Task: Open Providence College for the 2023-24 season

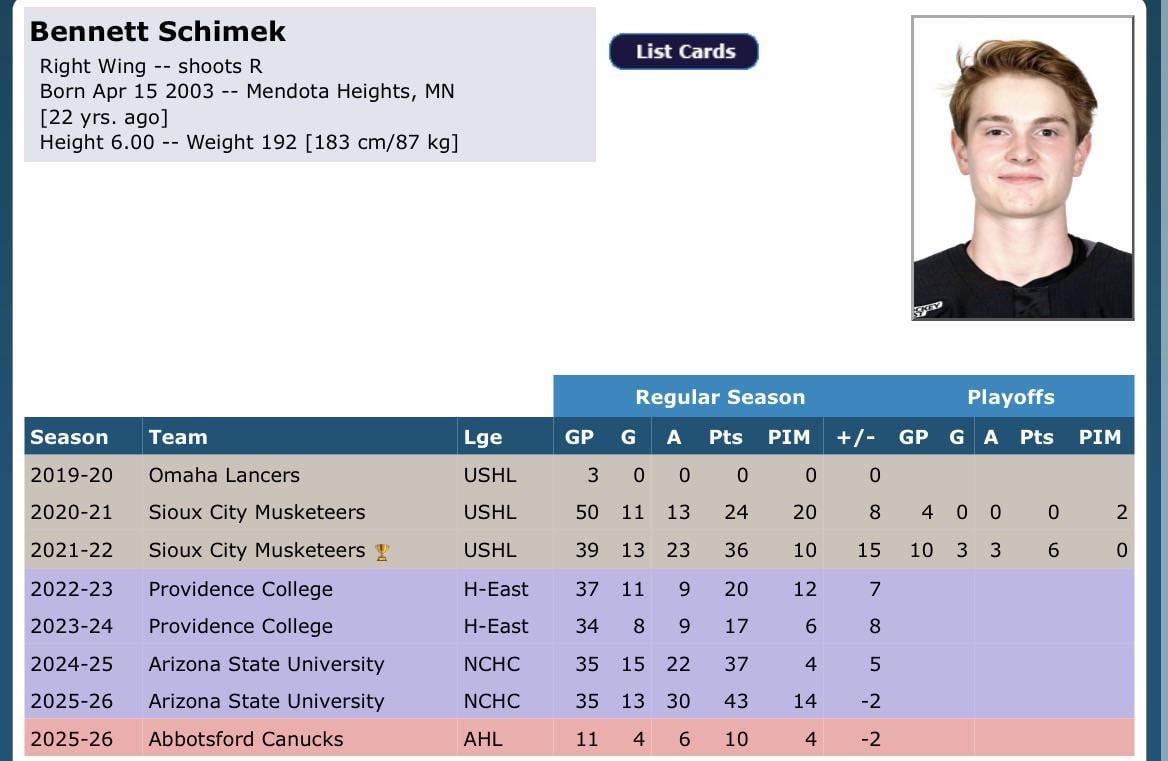Action: [240, 626]
